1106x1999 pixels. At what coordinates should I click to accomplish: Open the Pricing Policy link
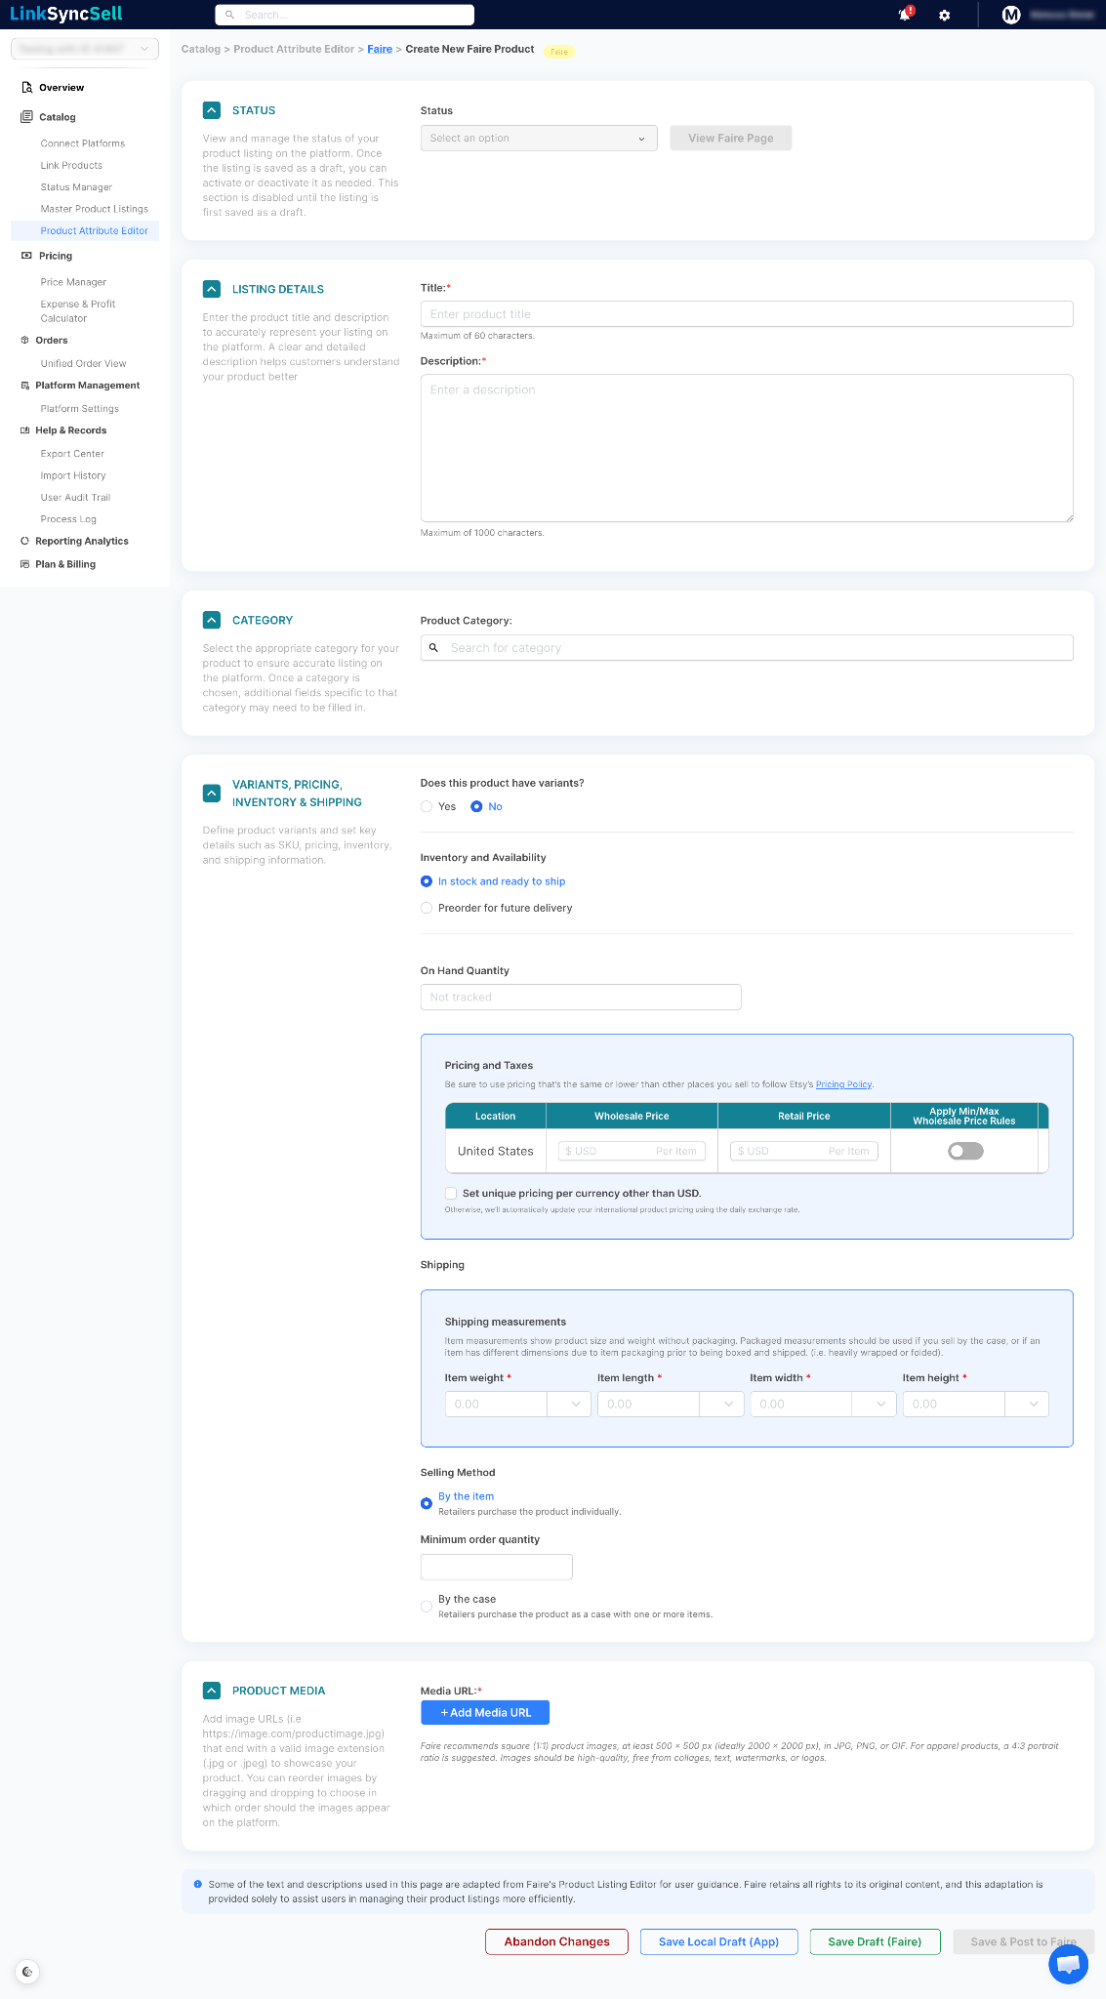(844, 1084)
